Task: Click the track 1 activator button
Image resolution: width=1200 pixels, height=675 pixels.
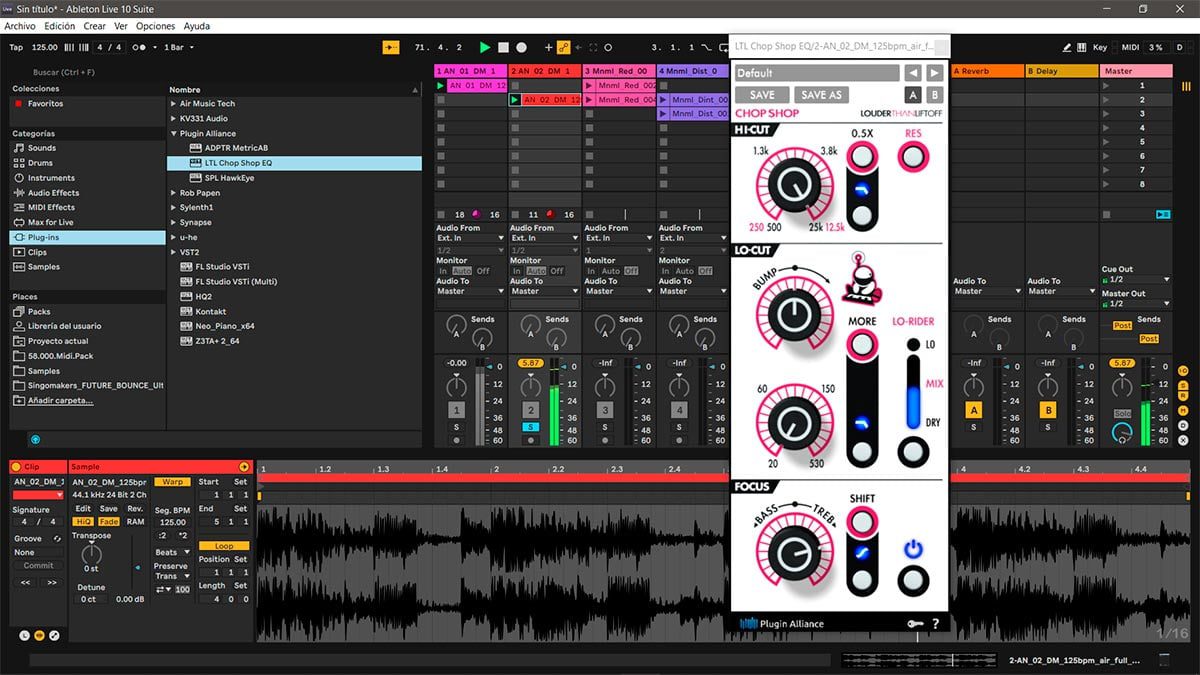Action: pyautogui.click(x=457, y=410)
